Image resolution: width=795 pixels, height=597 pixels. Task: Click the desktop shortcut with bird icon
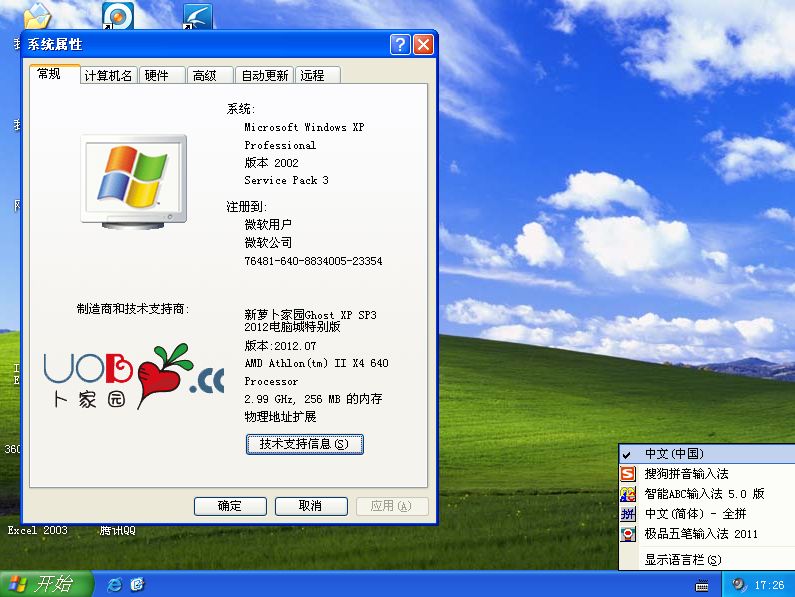198,16
